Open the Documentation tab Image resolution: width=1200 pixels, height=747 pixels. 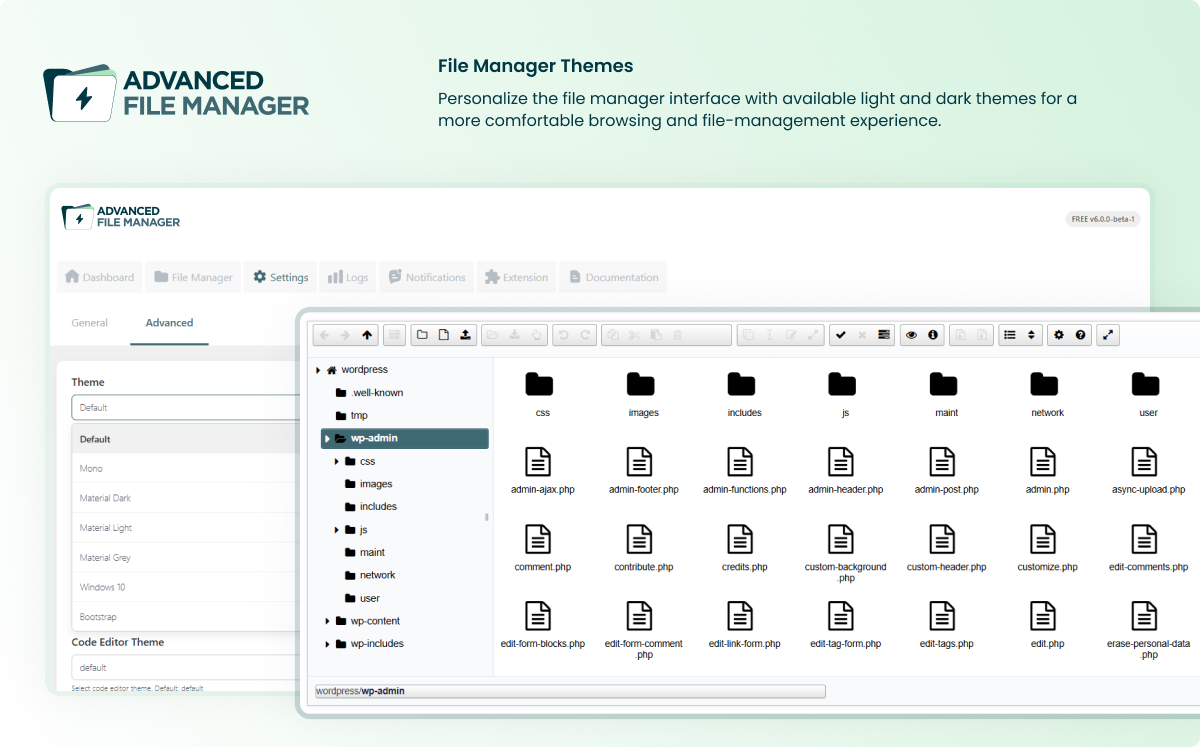click(613, 277)
